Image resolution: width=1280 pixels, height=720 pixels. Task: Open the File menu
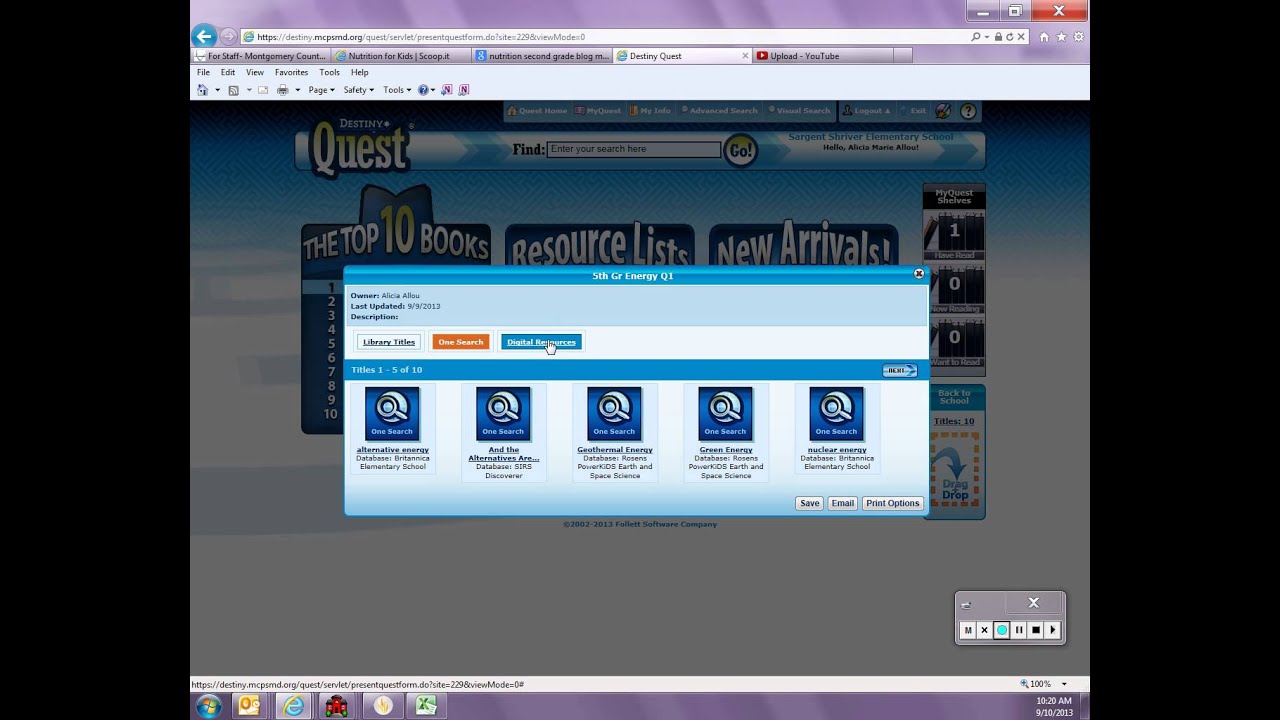tap(203, 72)
